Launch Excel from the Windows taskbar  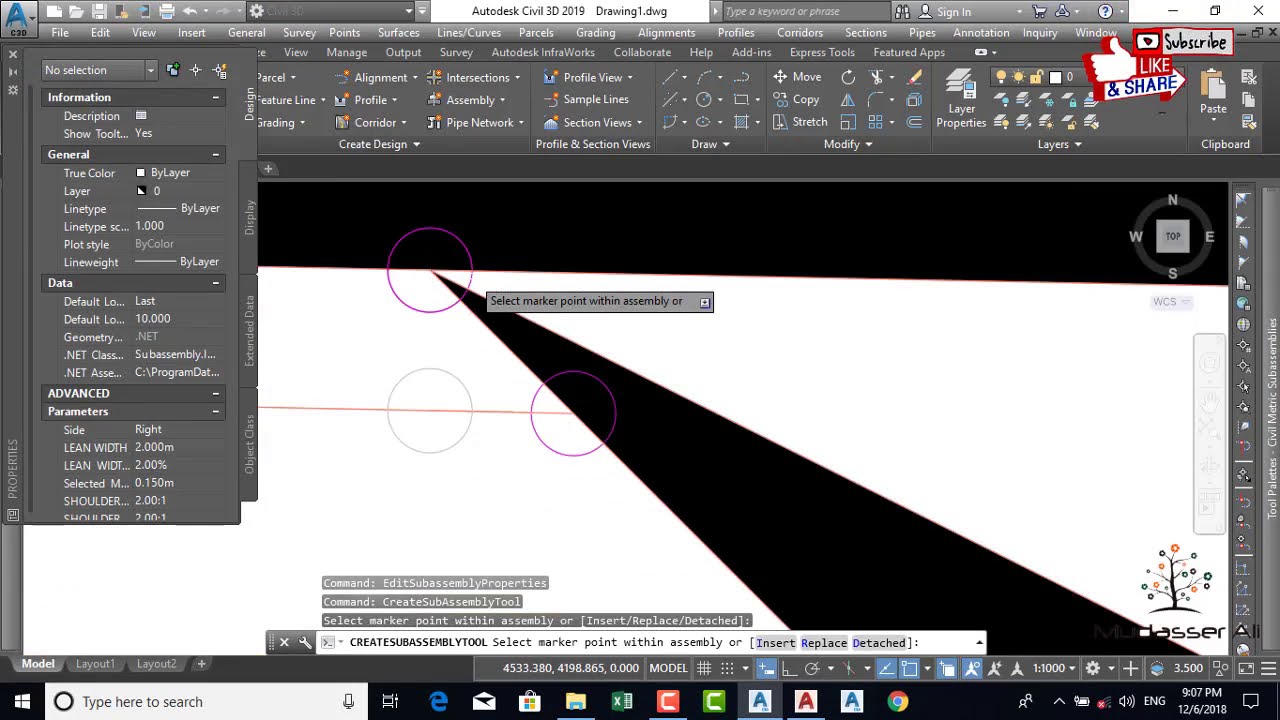[622, 702]
